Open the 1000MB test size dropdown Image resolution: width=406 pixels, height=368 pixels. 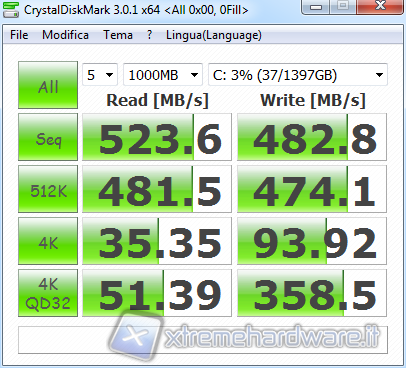163,75
